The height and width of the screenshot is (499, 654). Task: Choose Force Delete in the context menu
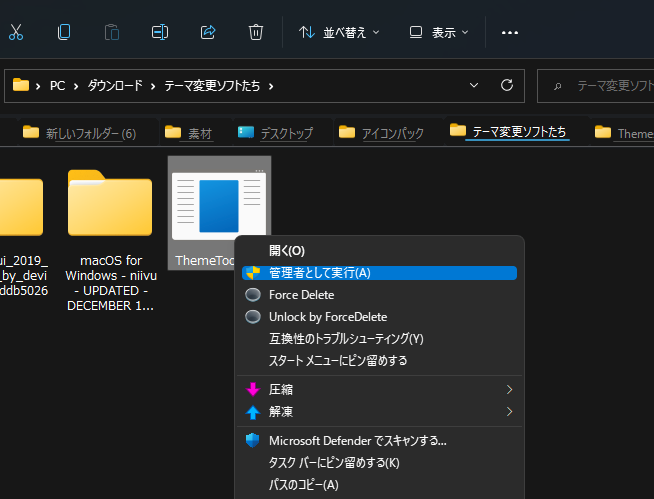pyautogui.click(x=379, y=295)
